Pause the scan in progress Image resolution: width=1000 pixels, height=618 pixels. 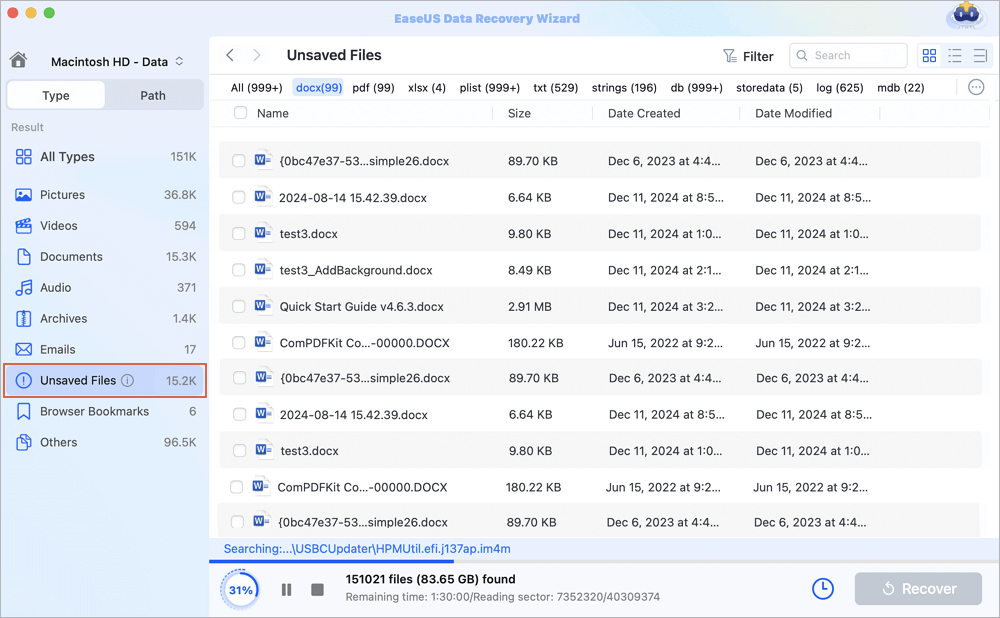click(286, 590)
